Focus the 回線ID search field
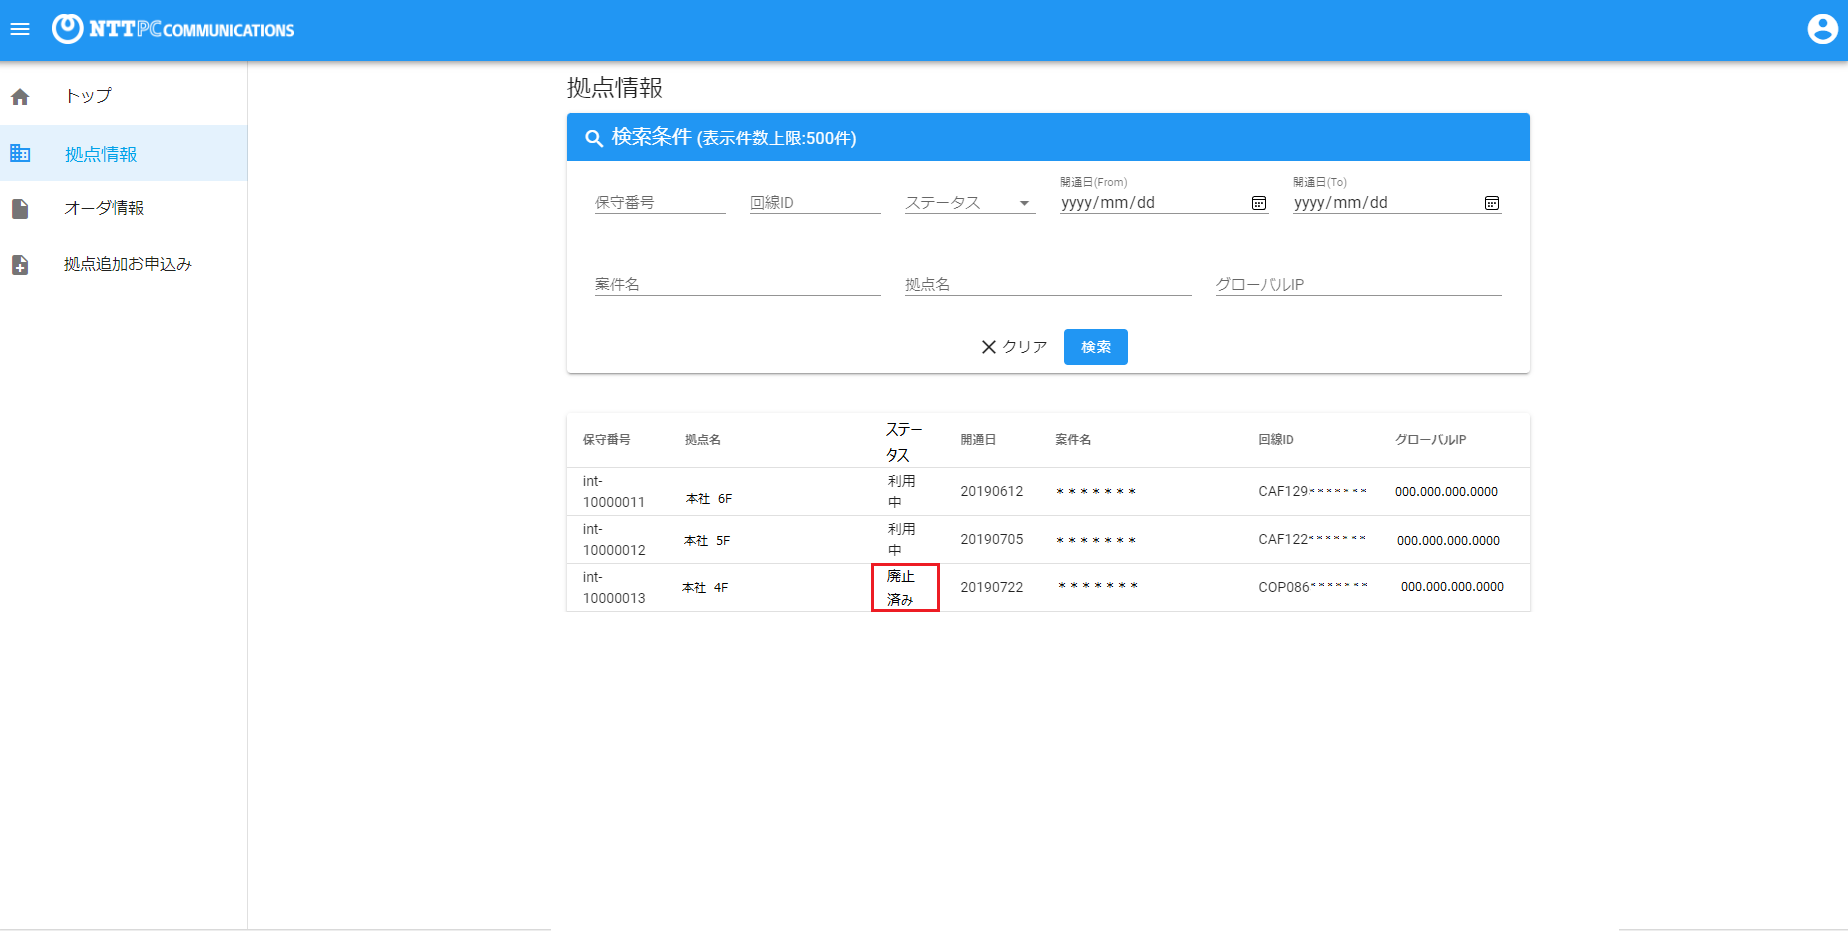 [815, 203]
